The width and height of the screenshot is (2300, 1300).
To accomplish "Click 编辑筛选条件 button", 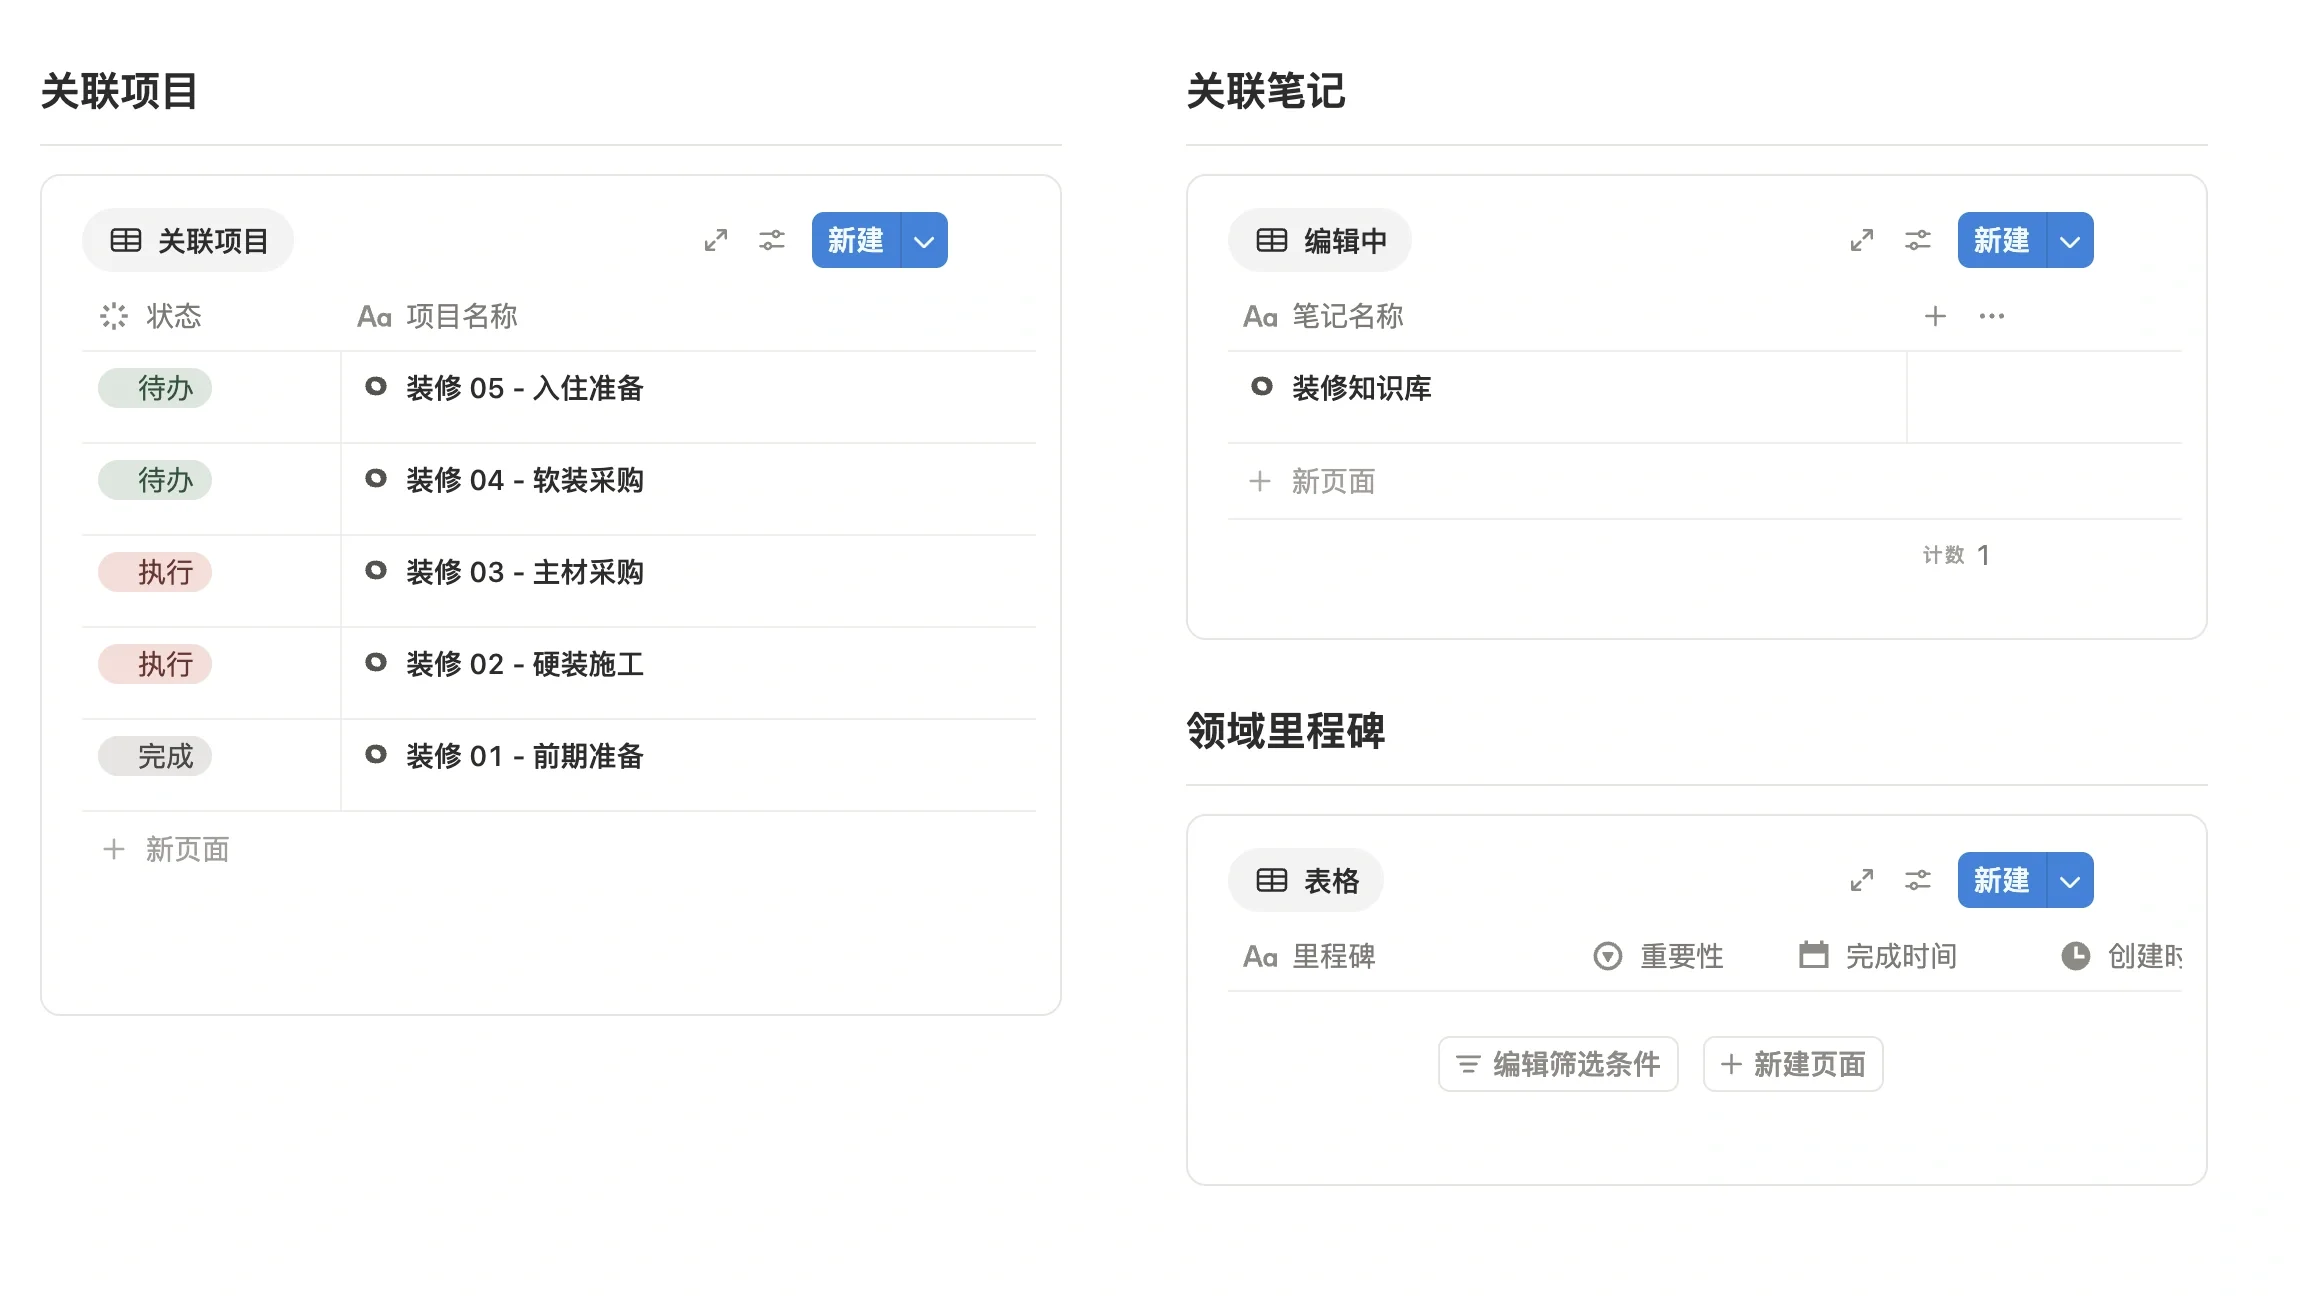I will pos(1558,1064).
